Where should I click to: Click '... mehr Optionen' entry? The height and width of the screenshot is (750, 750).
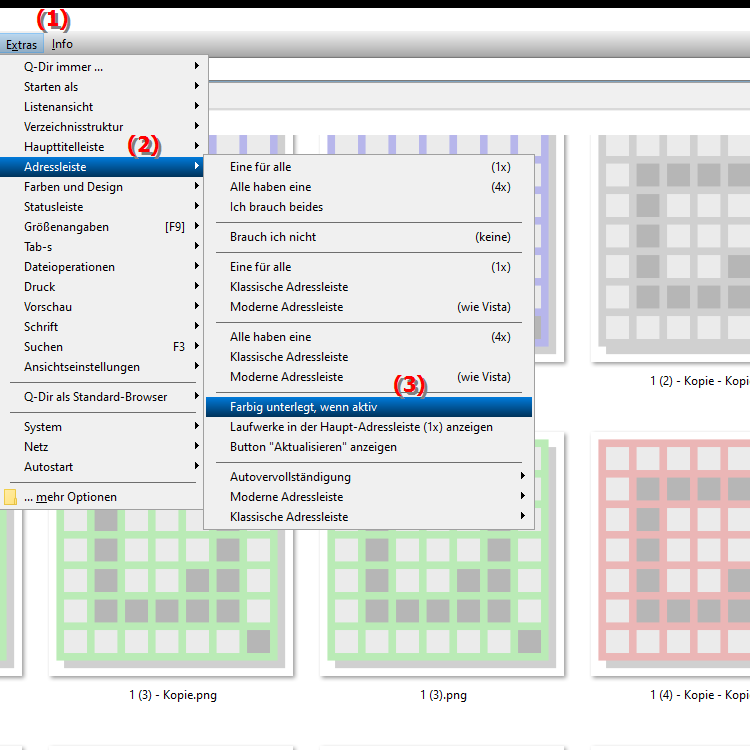[103, 497]
